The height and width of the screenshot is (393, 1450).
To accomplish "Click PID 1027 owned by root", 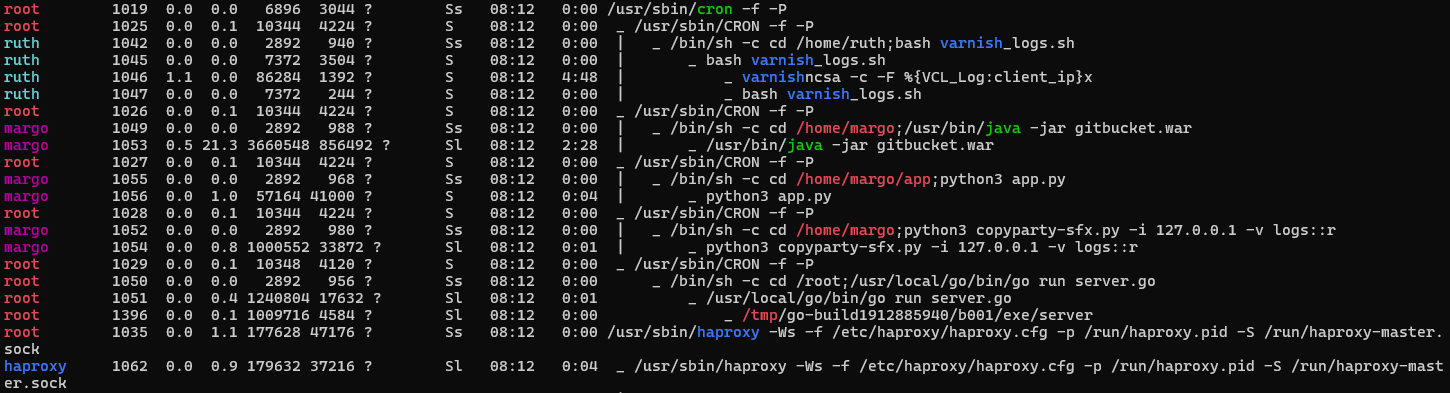I will [130, 163].
